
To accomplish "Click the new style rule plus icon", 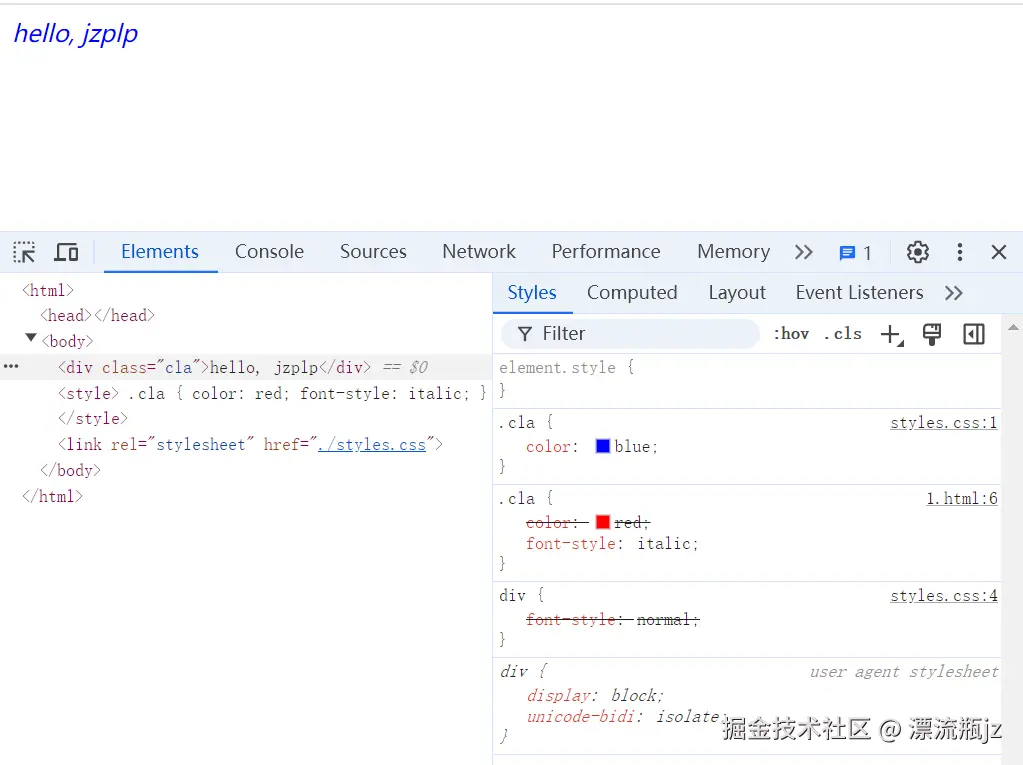I will tap(891, 333).
